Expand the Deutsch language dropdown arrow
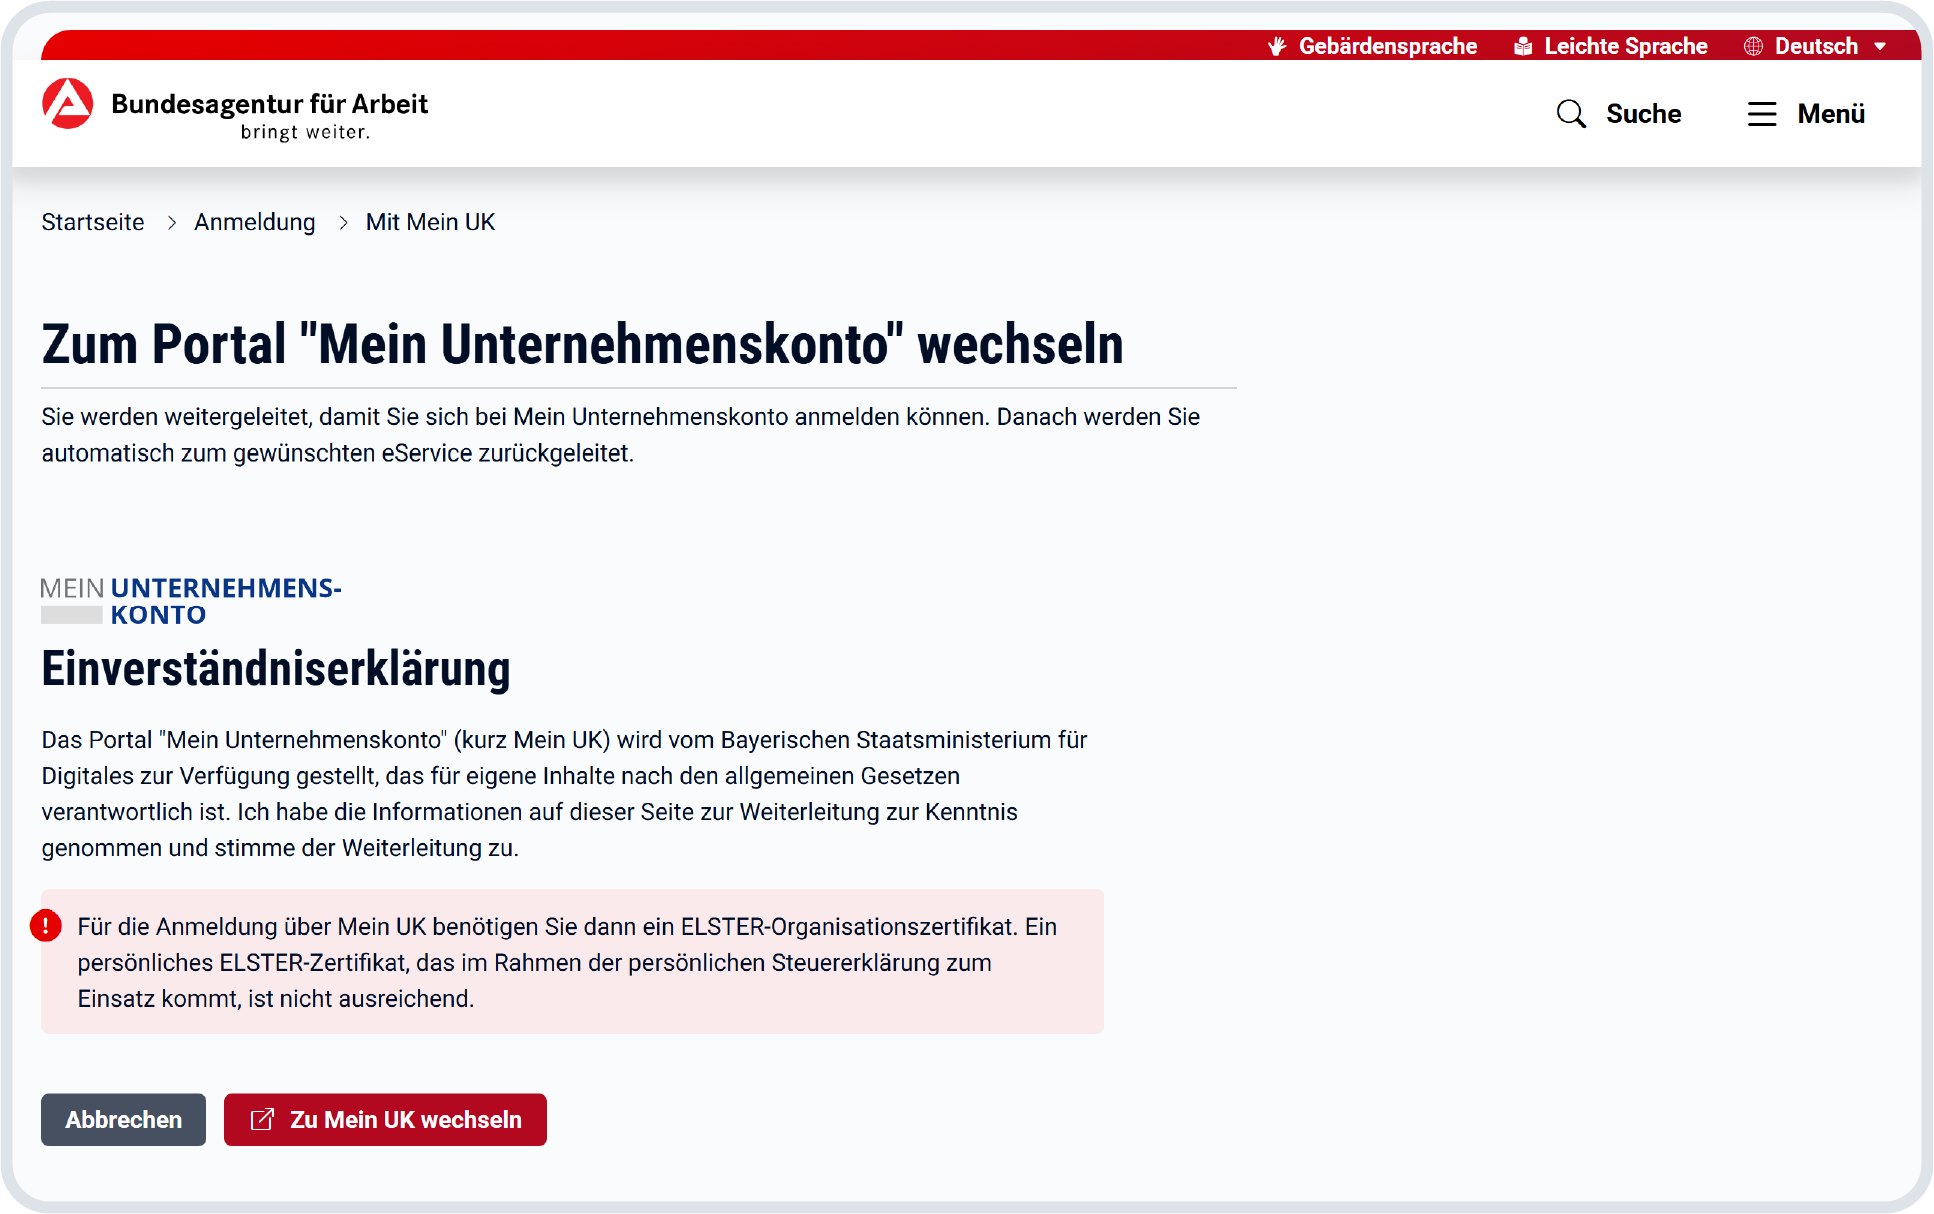1934x1214 pixels. coord(1881,45)
